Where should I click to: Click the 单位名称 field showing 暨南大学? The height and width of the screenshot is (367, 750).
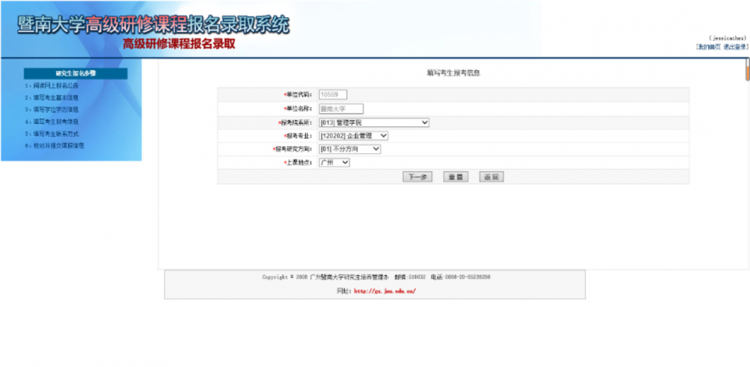341,109
